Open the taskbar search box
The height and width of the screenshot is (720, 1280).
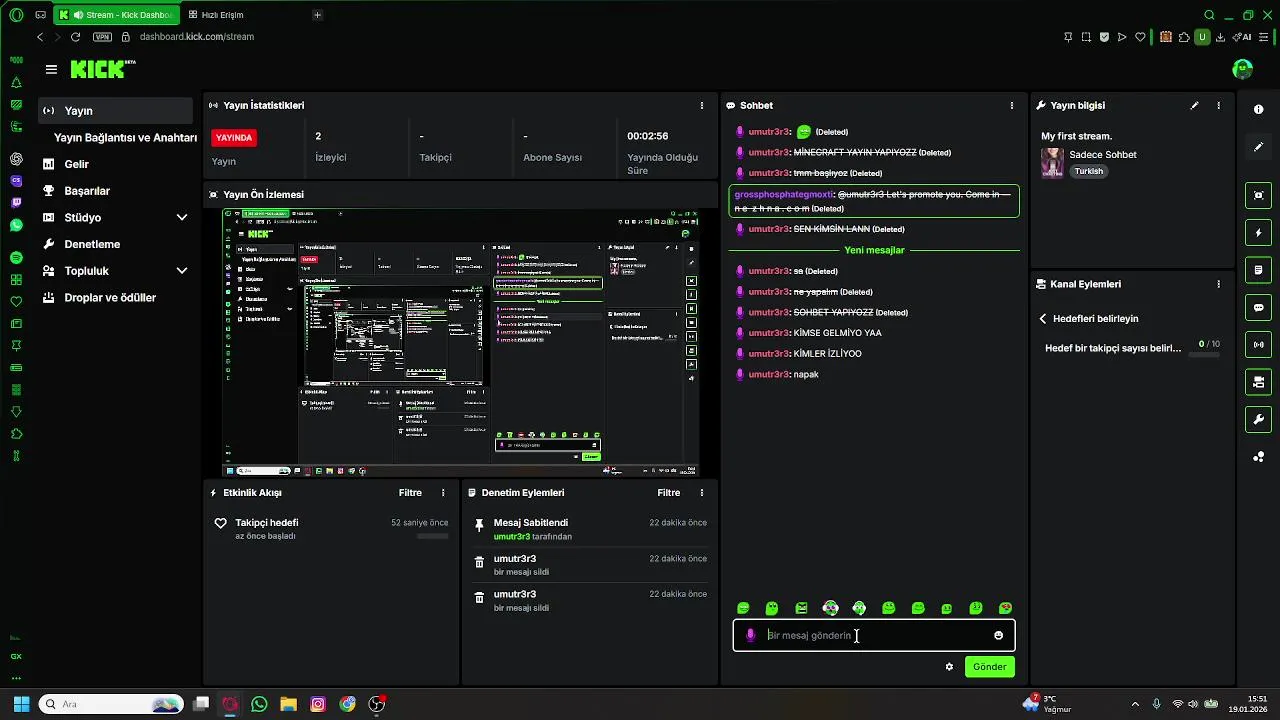click(x=111, y=704)
